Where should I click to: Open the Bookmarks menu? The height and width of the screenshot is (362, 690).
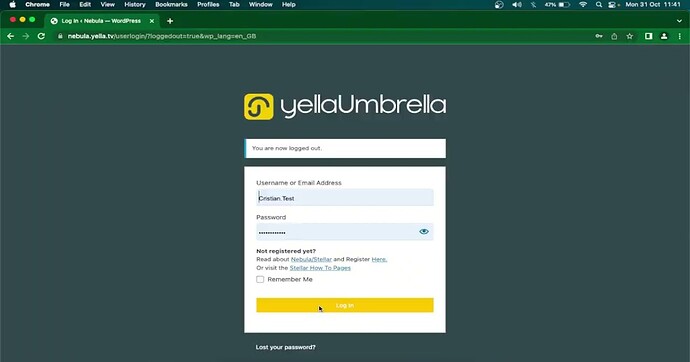click(x=171, y=4)
